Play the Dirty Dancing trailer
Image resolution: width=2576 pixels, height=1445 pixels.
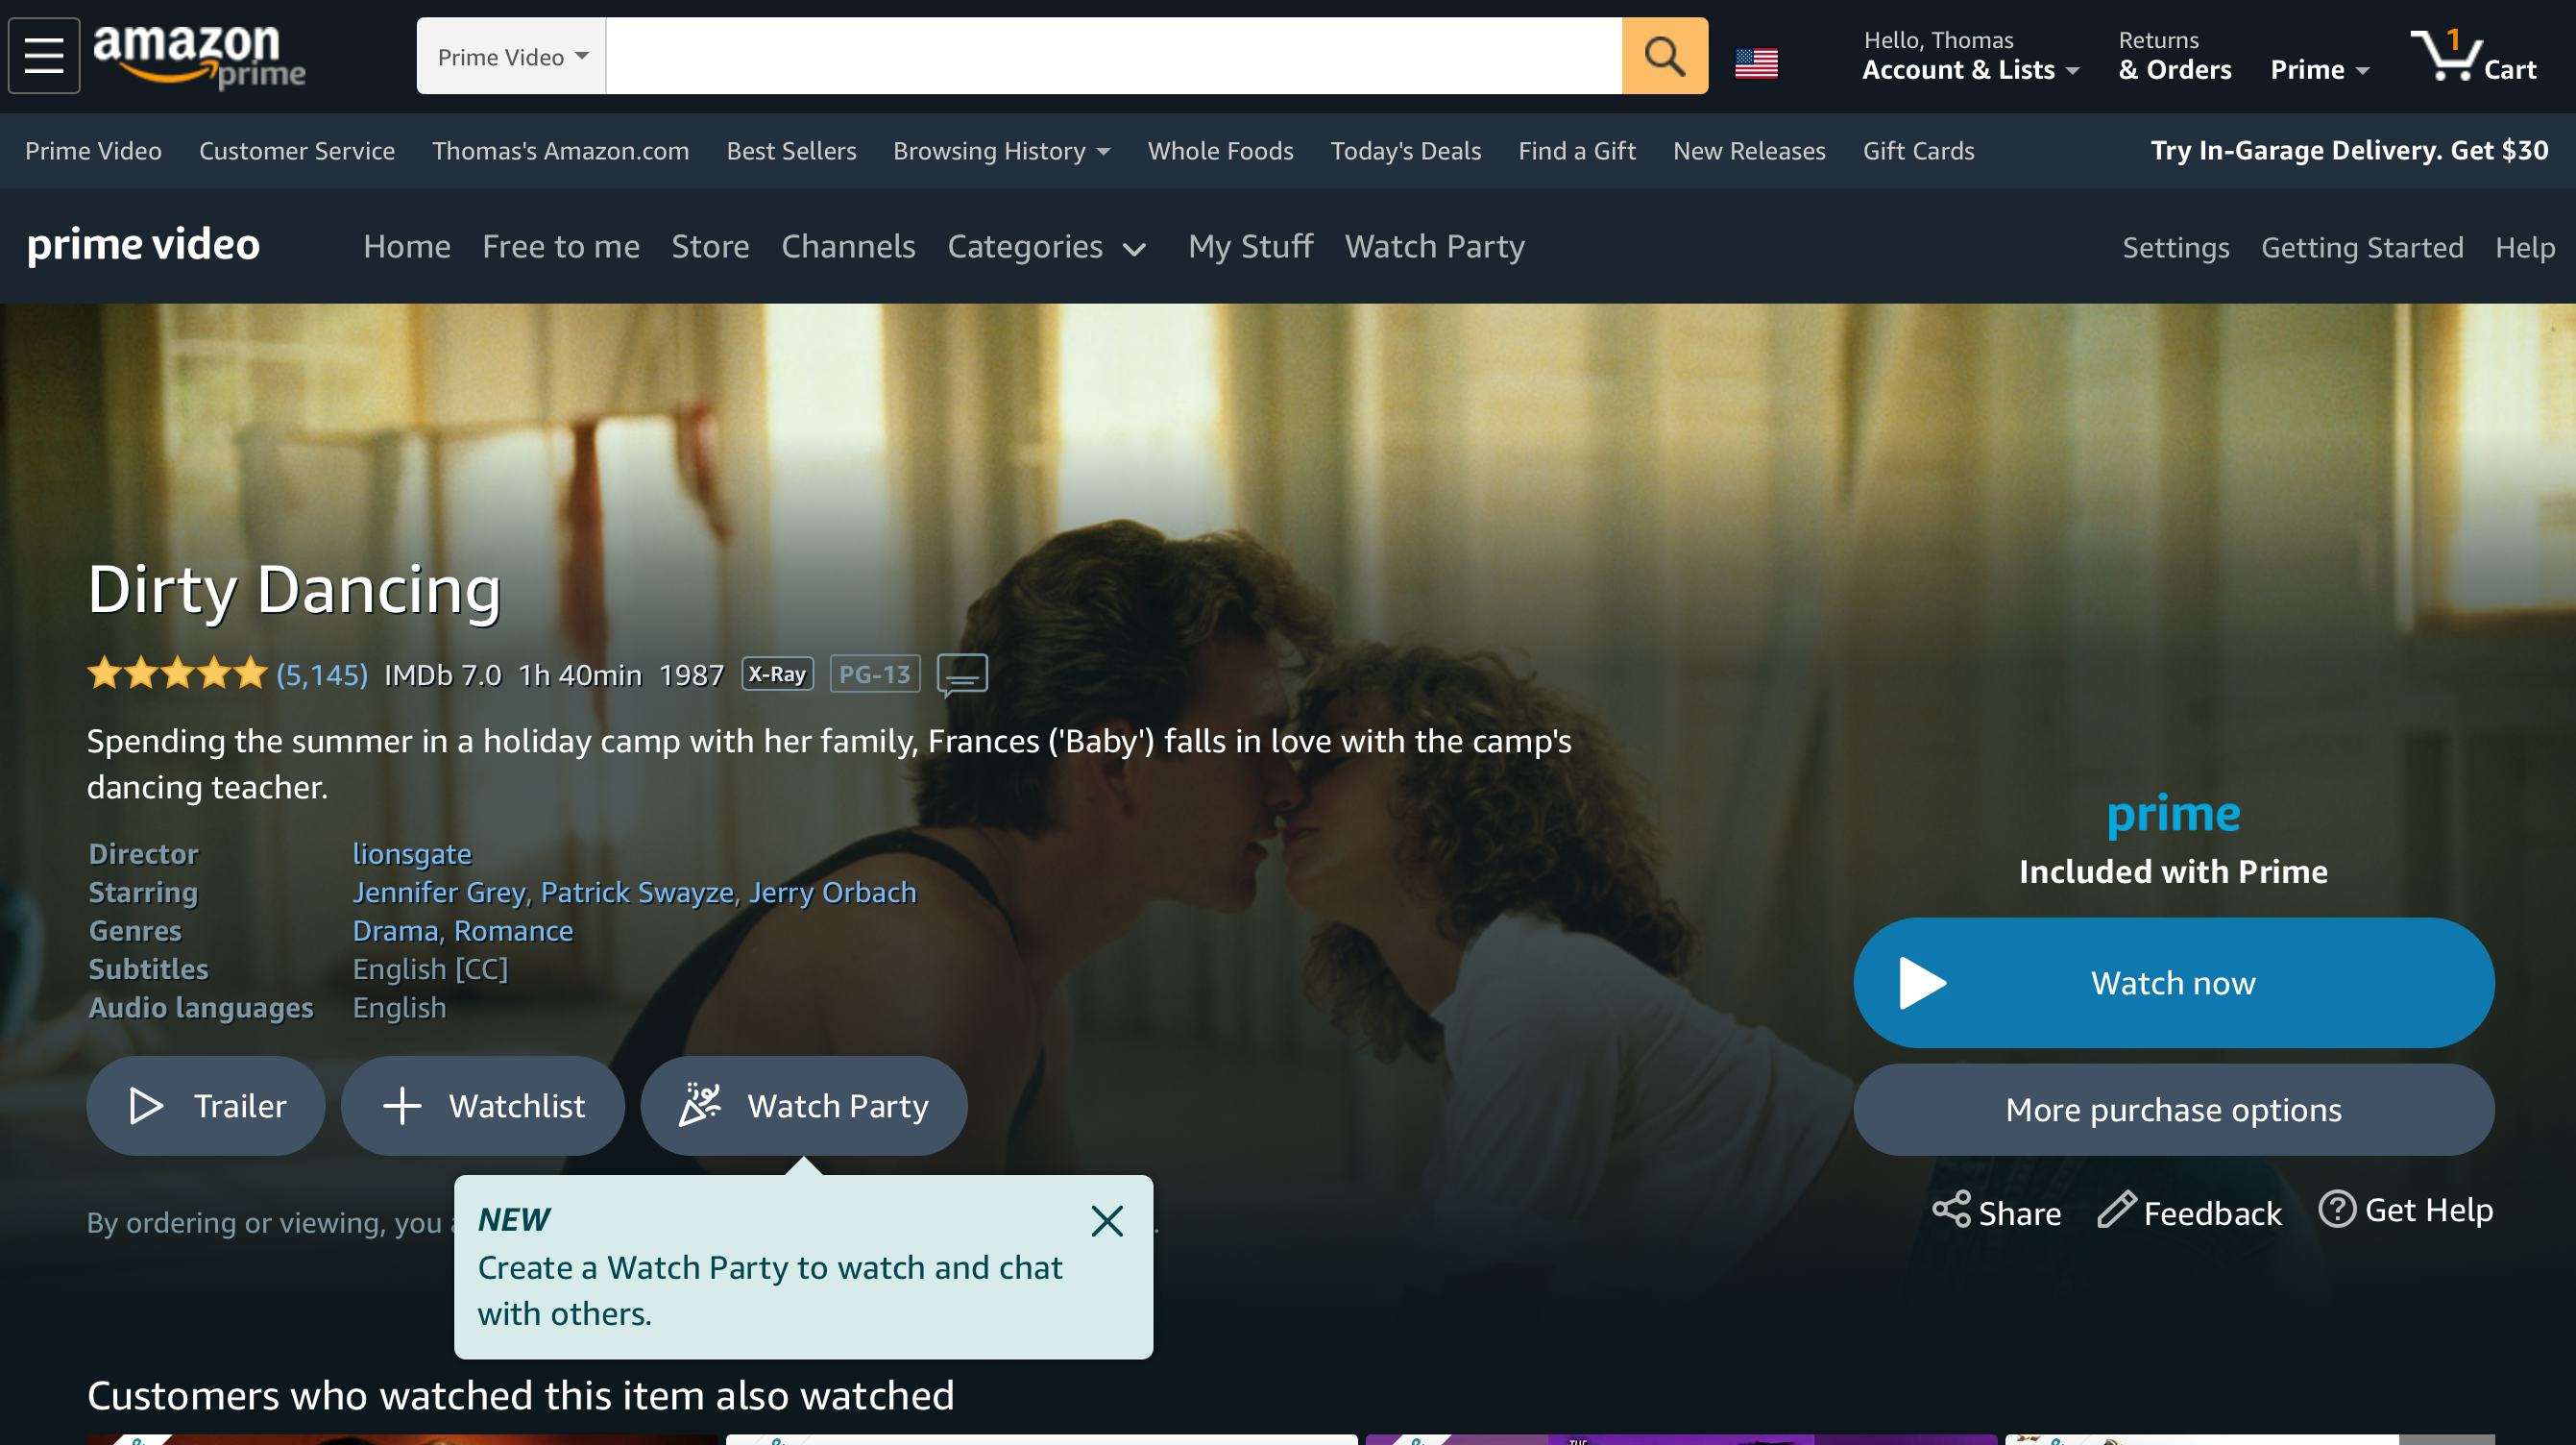point(204,1105)
